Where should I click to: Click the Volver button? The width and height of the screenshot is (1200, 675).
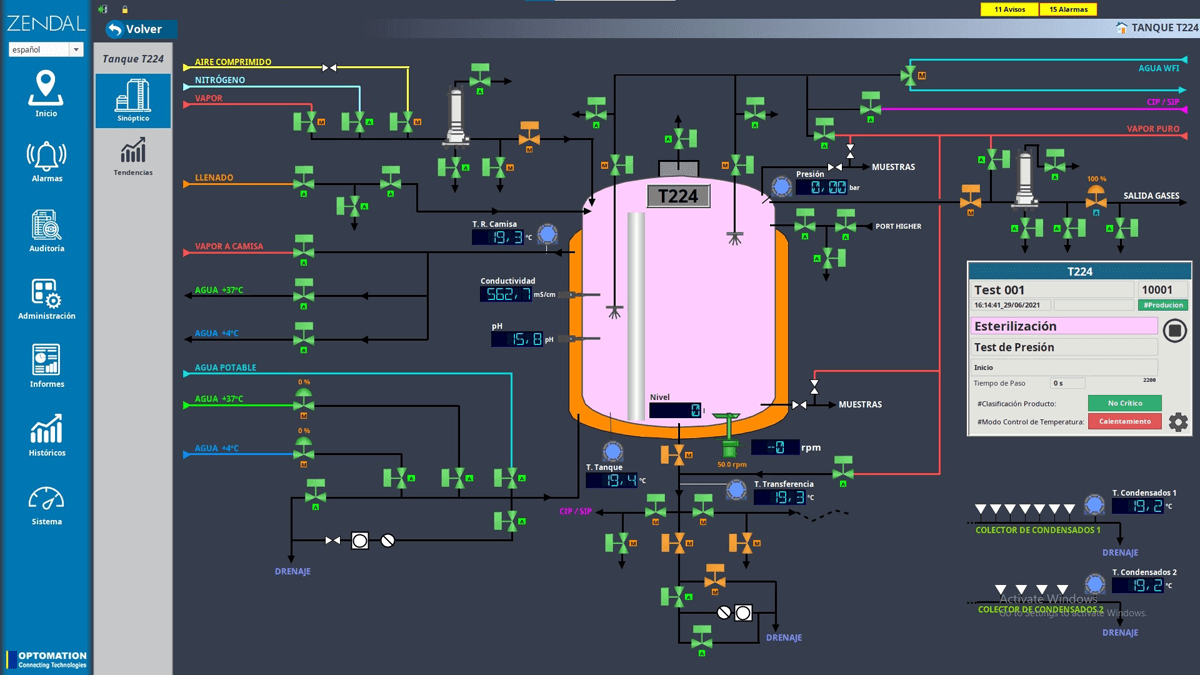tap(137, 29)
